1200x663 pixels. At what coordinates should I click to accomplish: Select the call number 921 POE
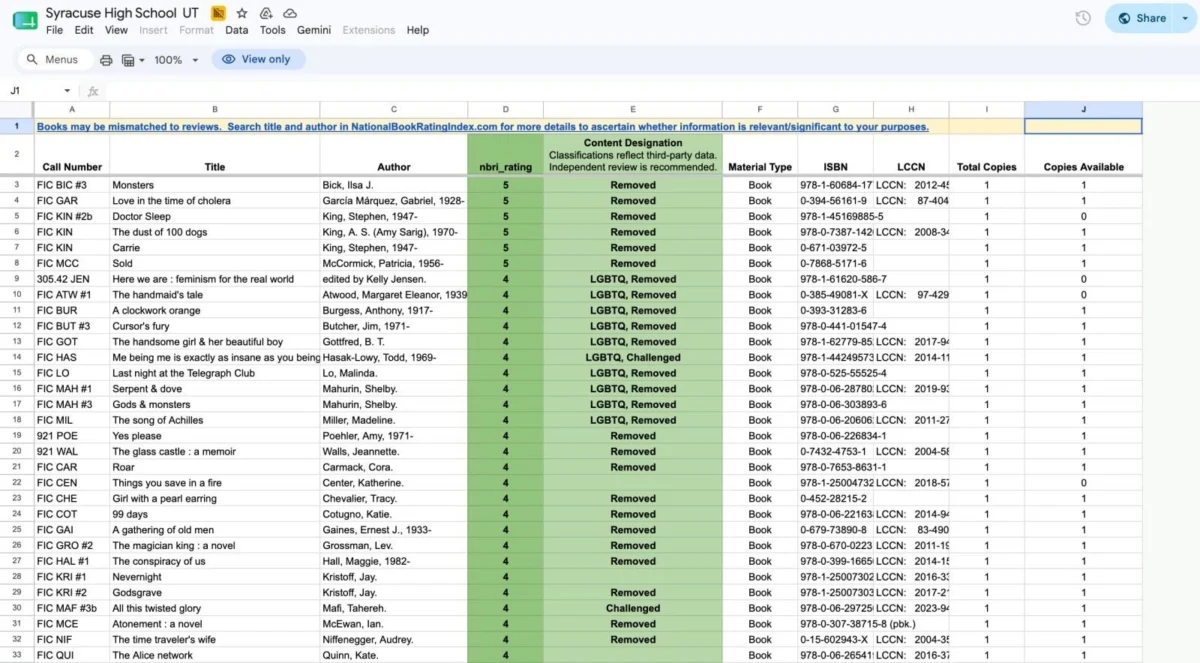coord(72,436)
